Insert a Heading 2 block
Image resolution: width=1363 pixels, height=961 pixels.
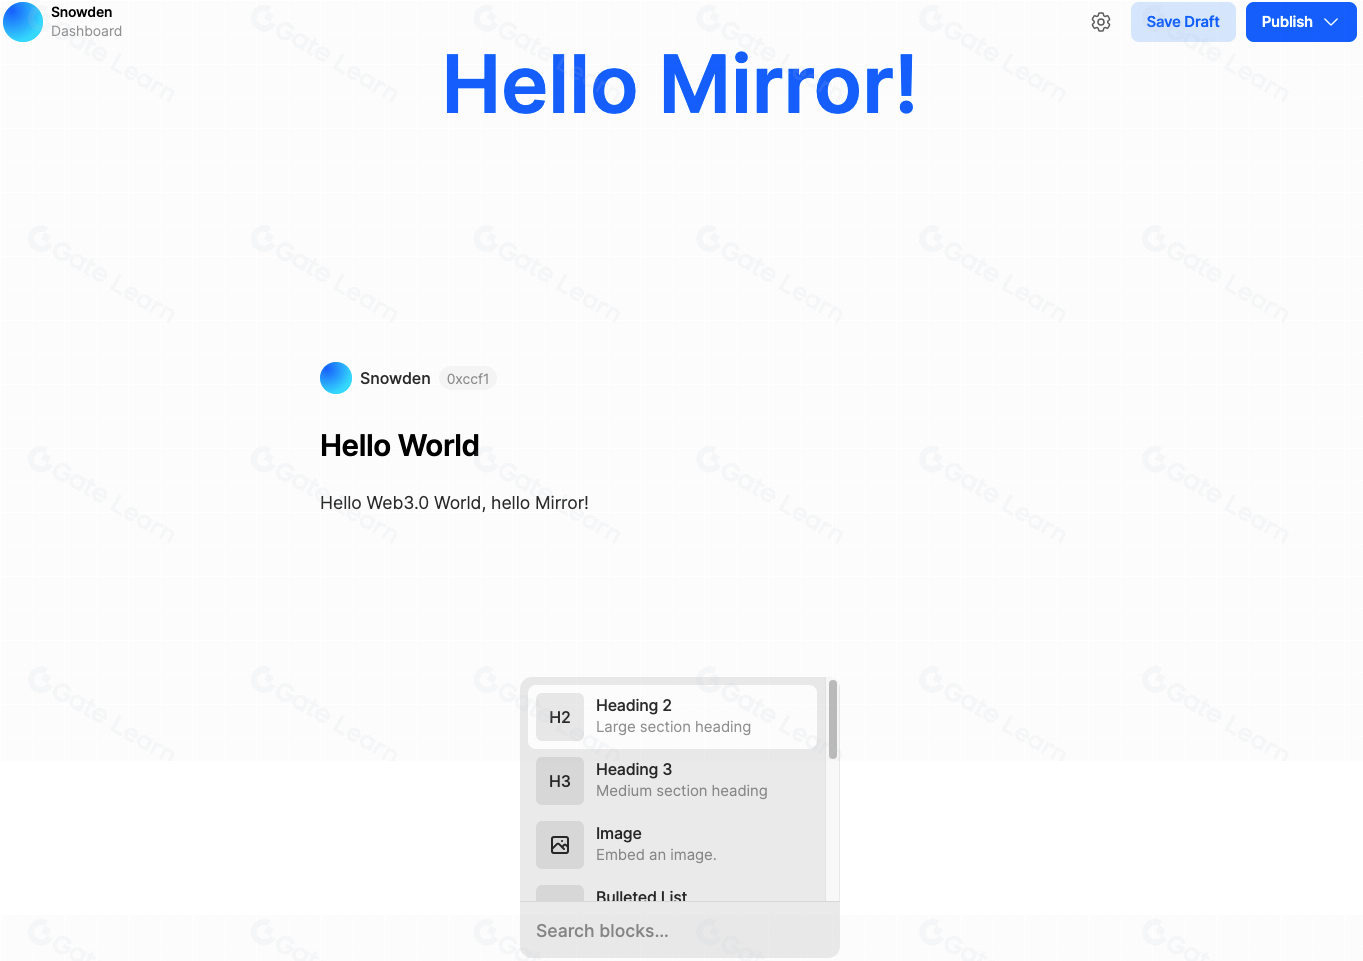click(x=673, y=717)
